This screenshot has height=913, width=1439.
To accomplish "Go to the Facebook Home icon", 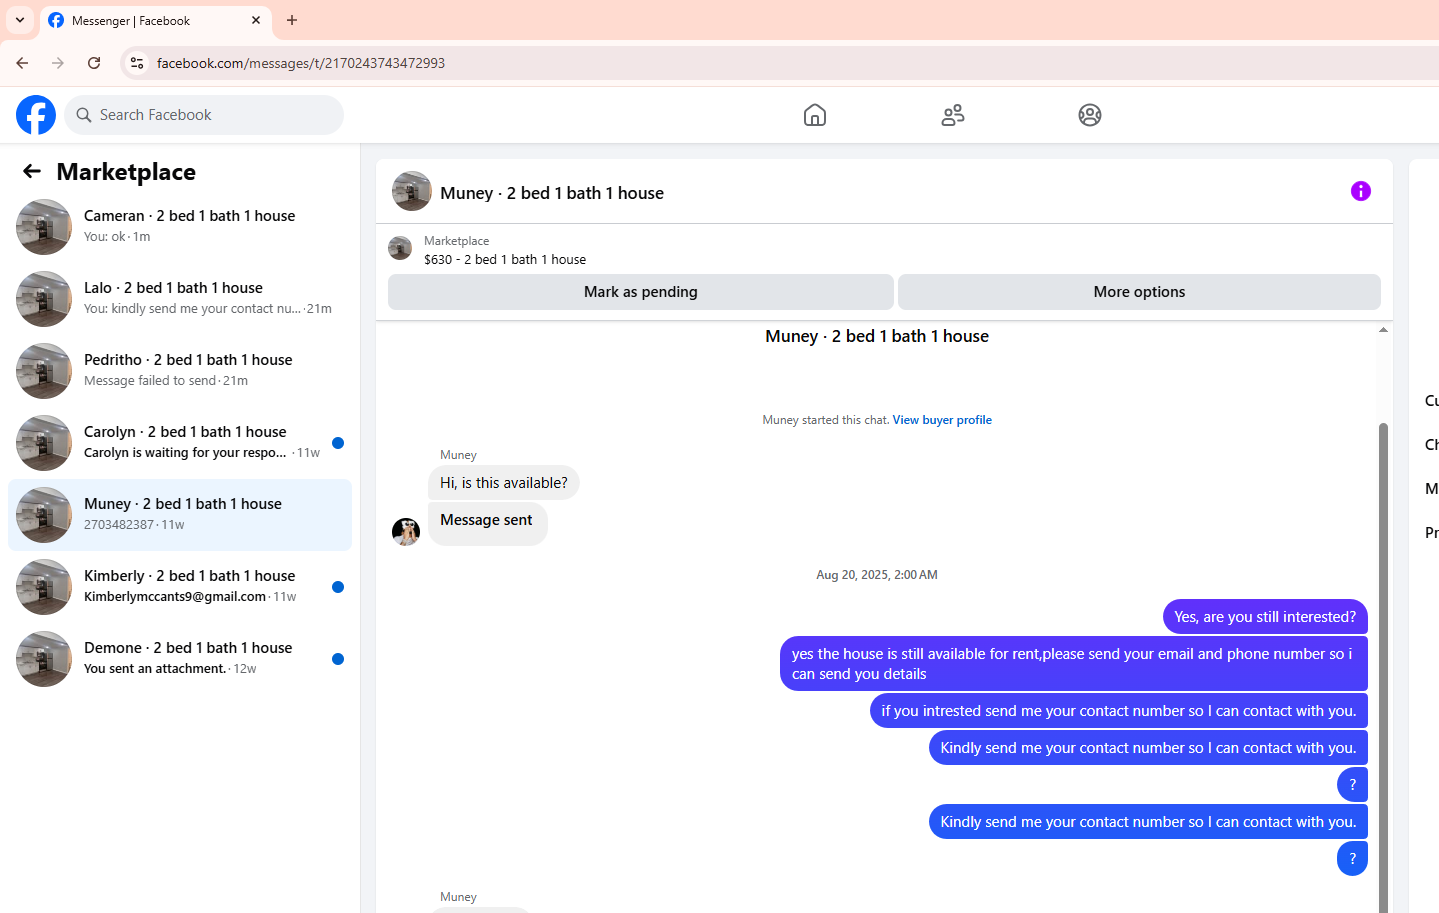I will tap(815, 115).
